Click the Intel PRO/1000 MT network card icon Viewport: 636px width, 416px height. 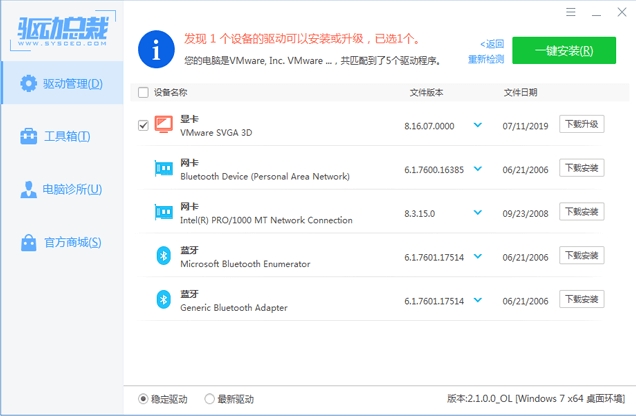[x=164, y=212]
